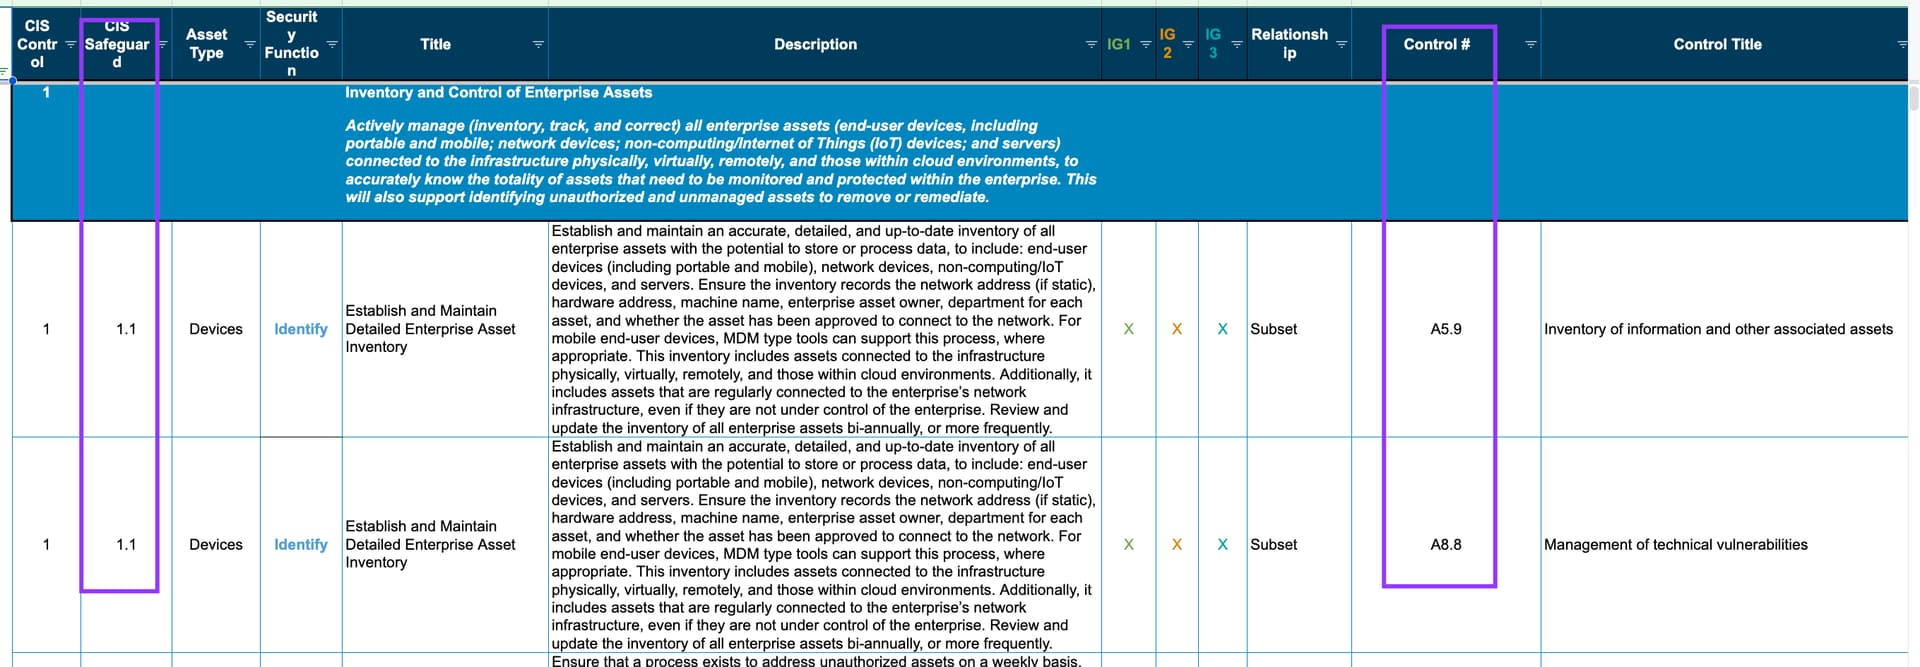Click the Control # column filter icon
Image resolution: width=1920 pixels, height=667 pixels.
pyautogui.click(x=1530, y=45)
